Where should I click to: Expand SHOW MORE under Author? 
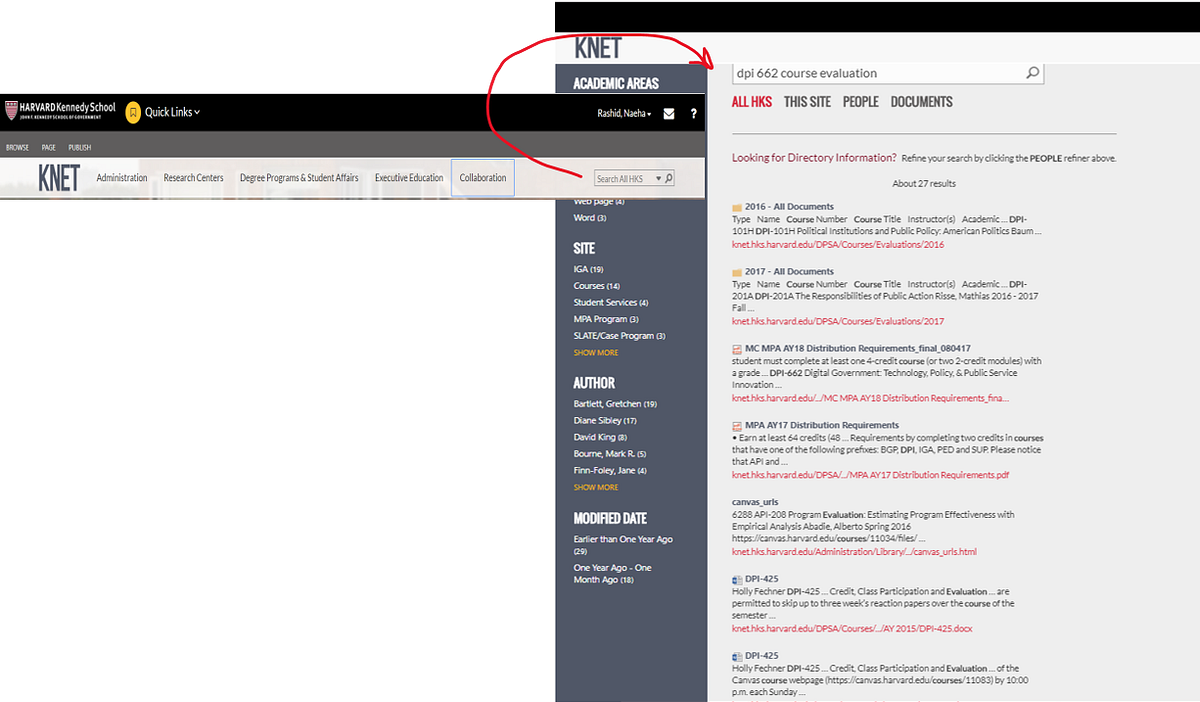click(x=596, y=488)
